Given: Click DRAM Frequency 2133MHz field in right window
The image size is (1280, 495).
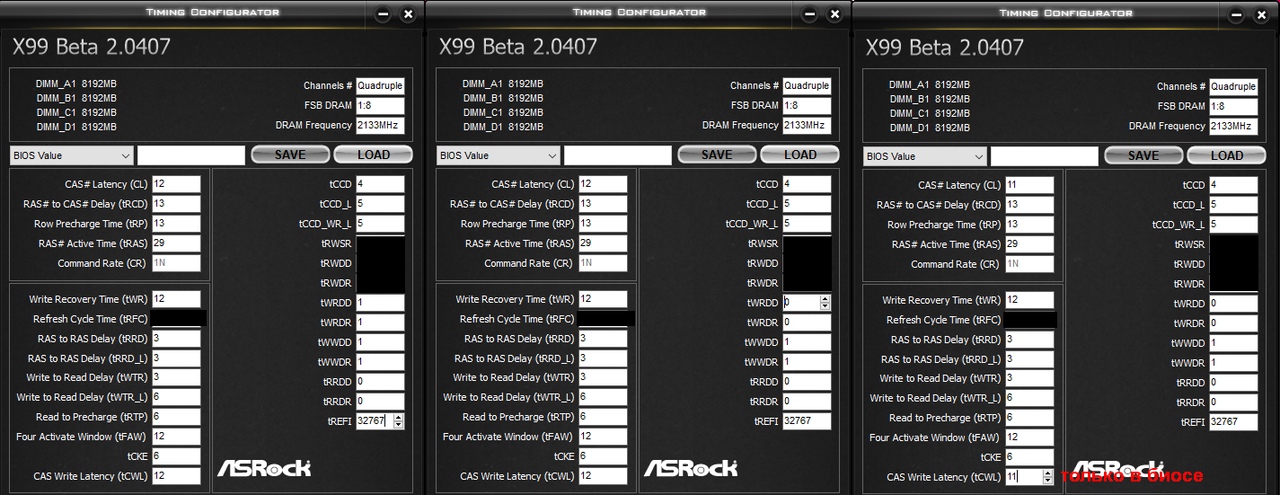Looking at the screenshot, I should (x=1233, y=126).
